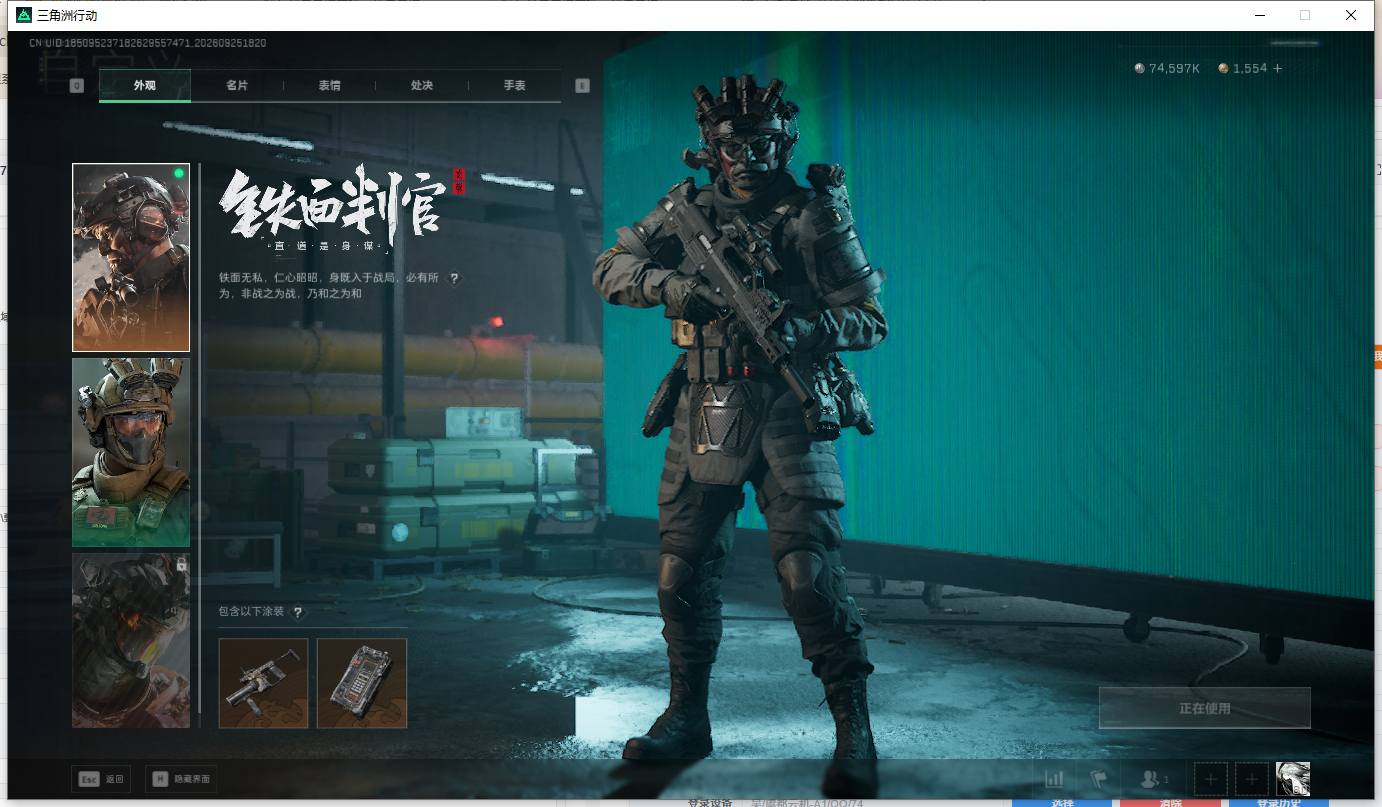The width and height of the screenshot is (1382, 807).
Task: Open the help icon beside skin description
Action: [454, 279]
